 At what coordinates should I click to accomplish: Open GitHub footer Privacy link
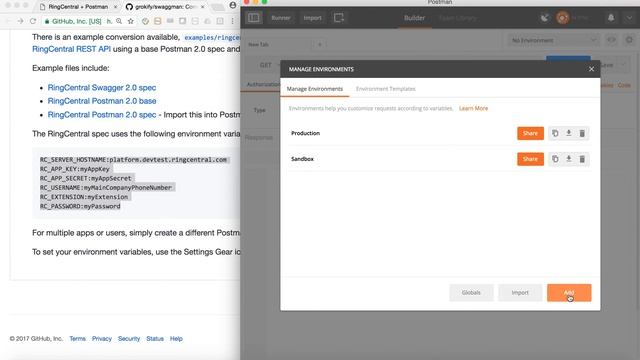(102, 338)
